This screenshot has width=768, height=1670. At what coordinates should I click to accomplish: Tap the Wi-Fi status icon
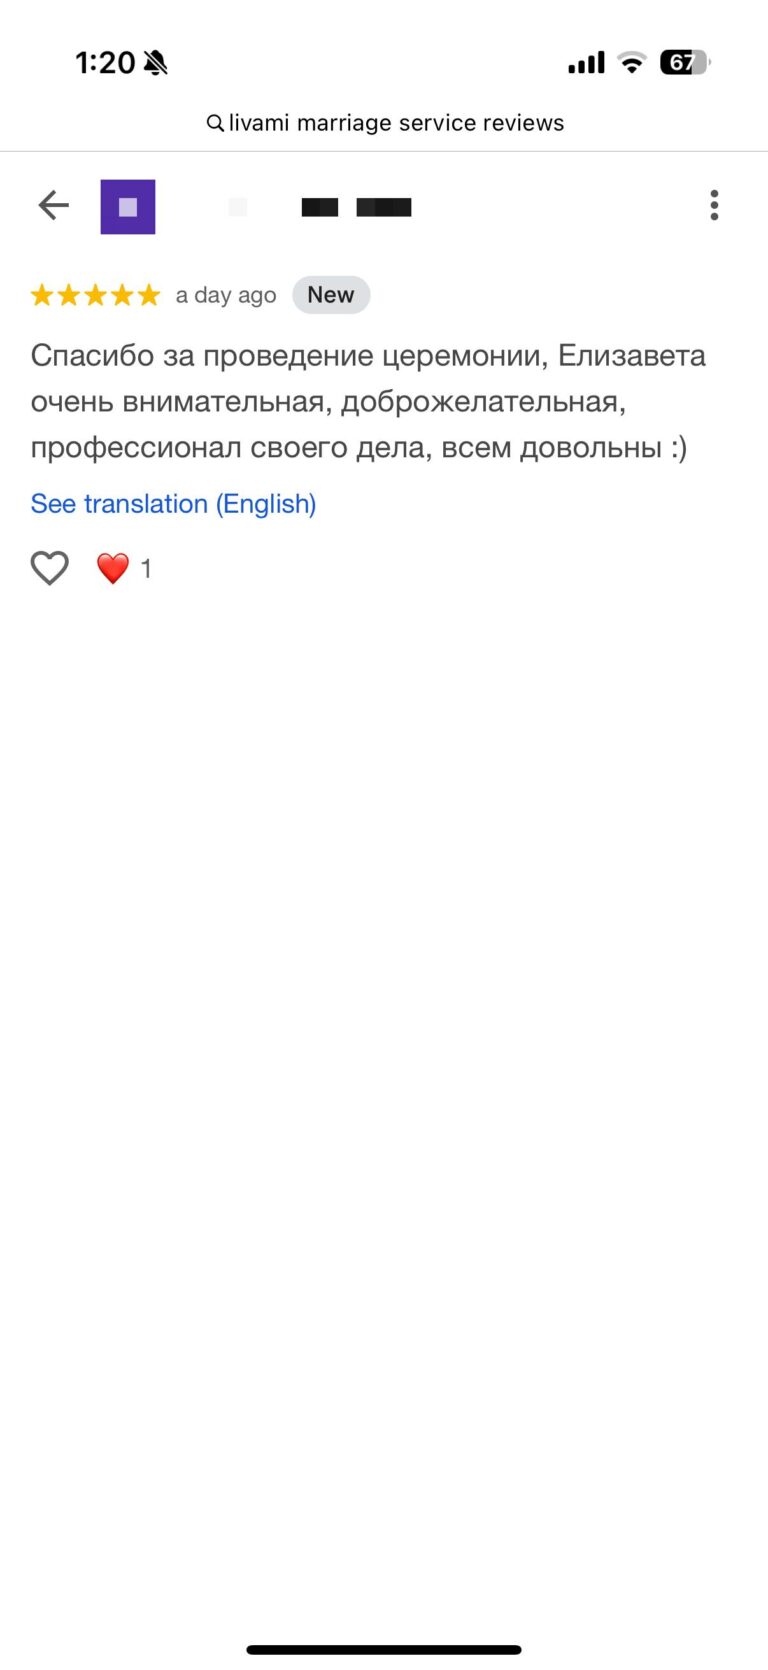click(x=631, y=63)
